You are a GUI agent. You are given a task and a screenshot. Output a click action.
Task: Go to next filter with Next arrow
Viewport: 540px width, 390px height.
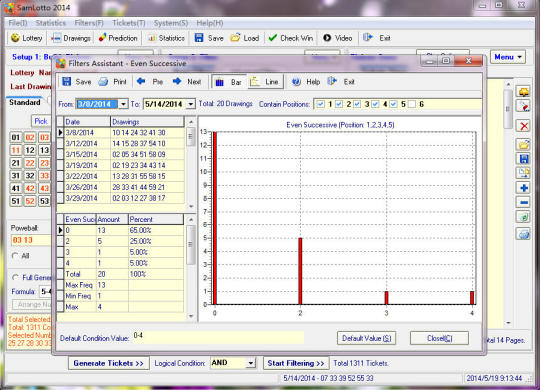coord(187,82)
